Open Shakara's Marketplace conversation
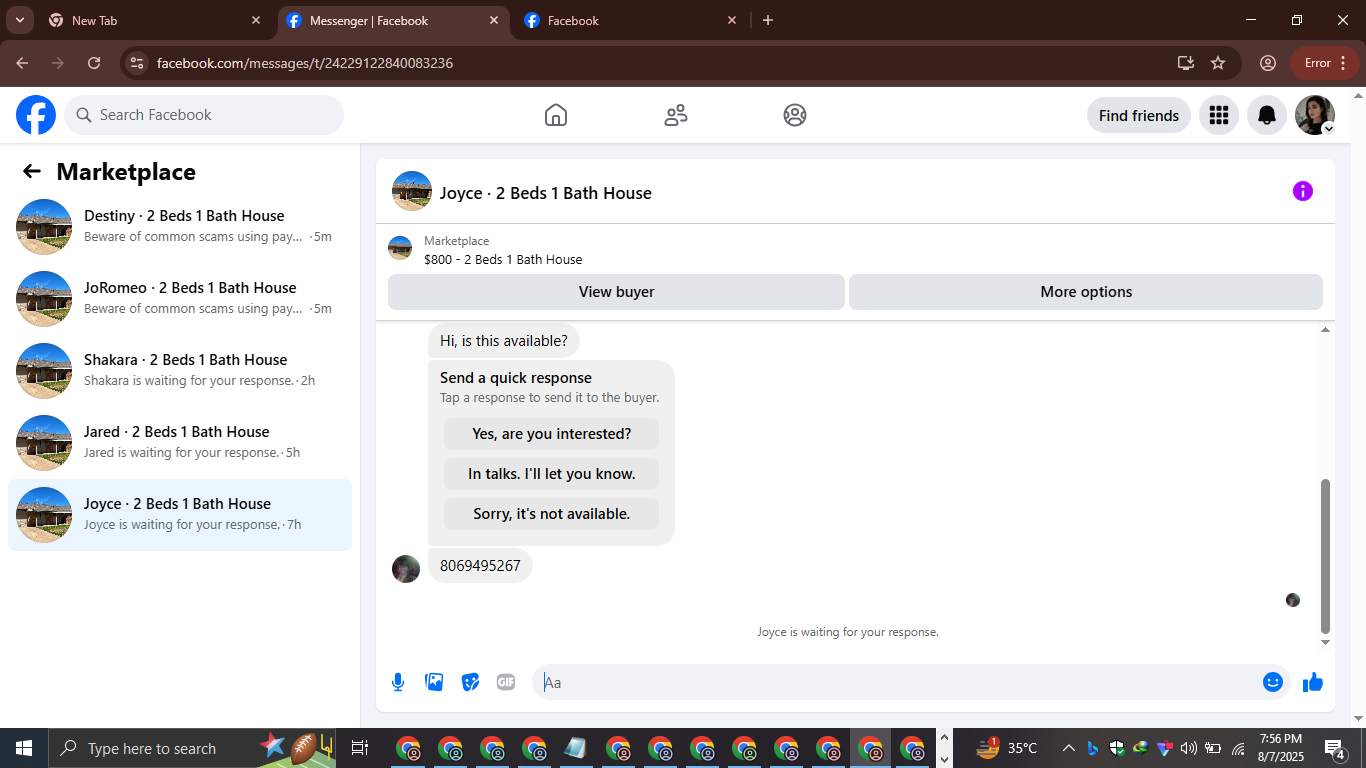 click(x=180, y=371)
